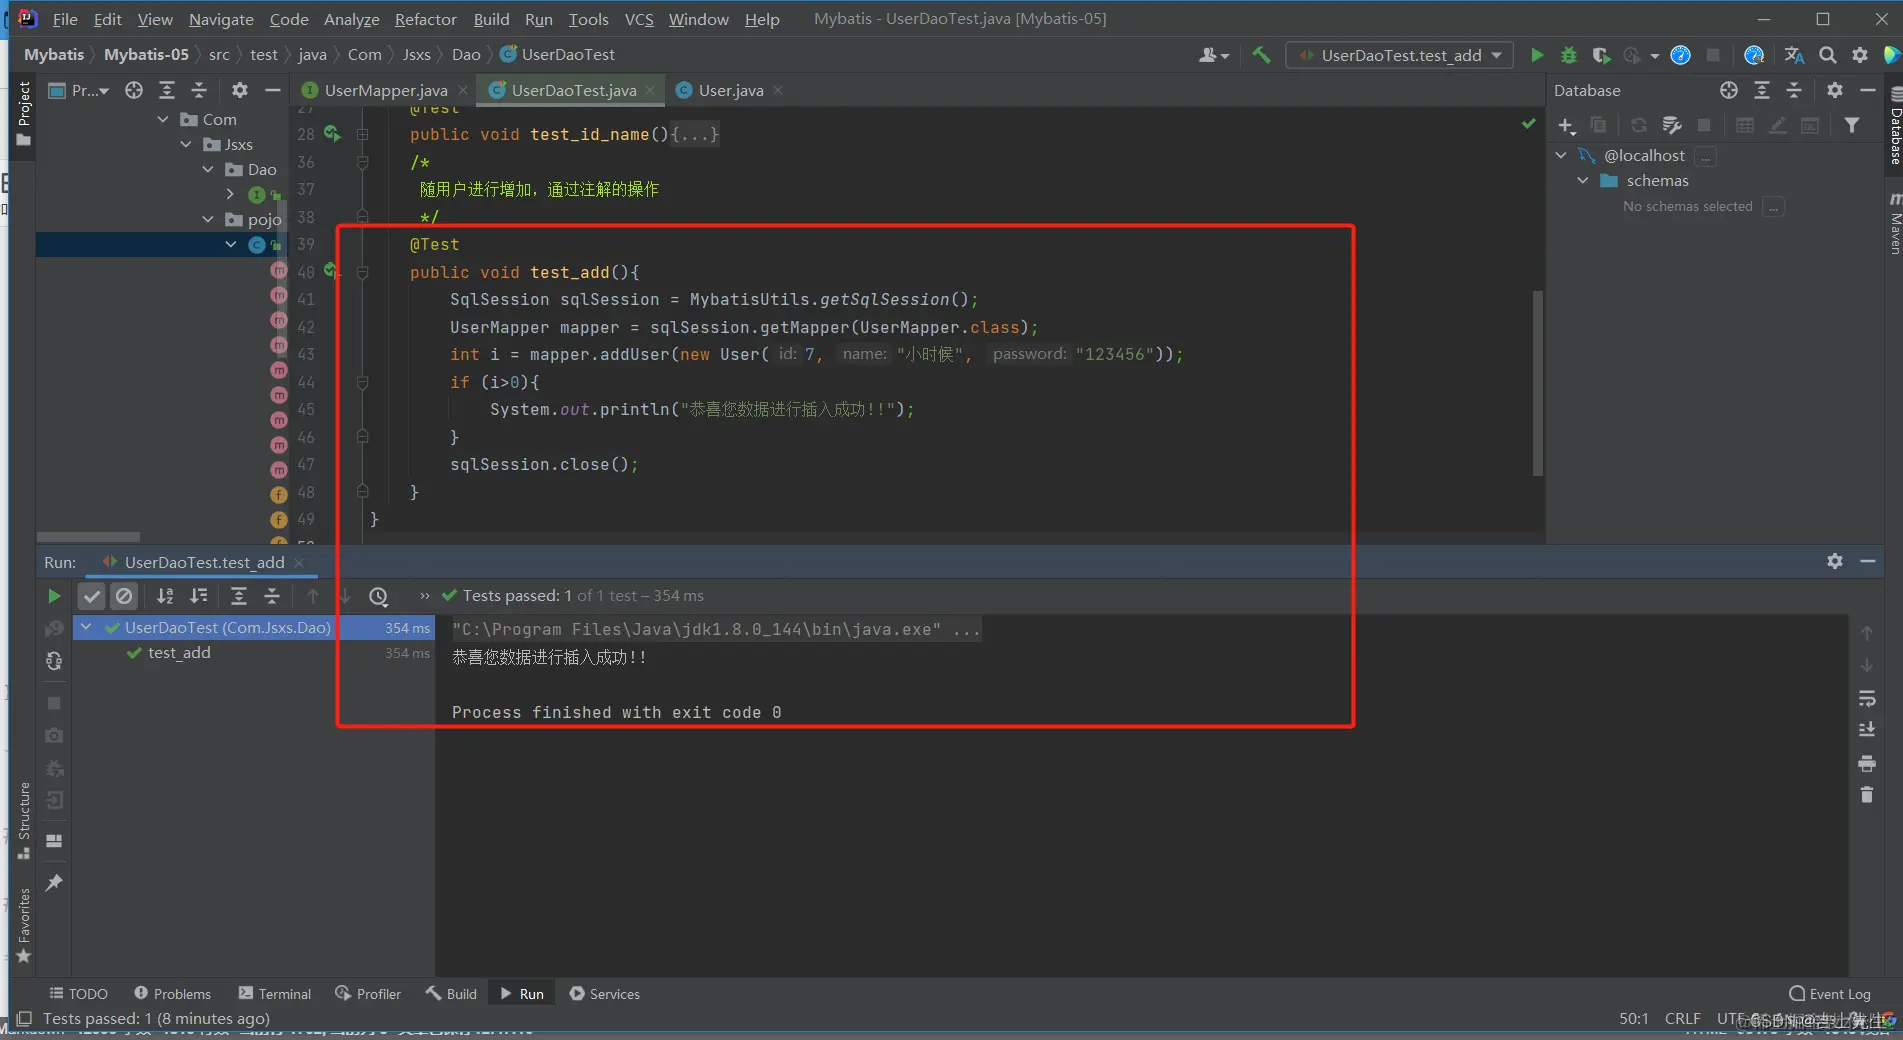Toggle show passed tests filter
Screen dimensions: 1903x1040
92,596
